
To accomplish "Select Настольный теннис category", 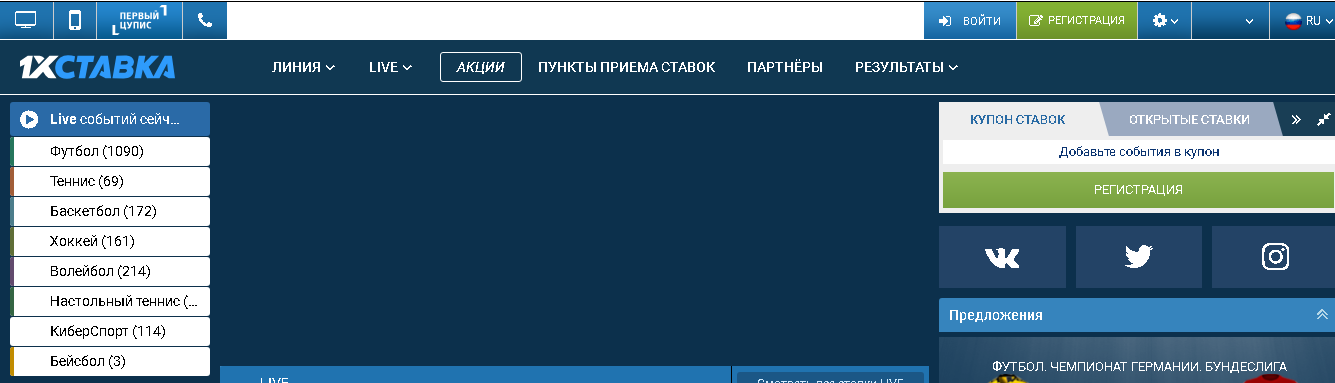I will (110, 302).
